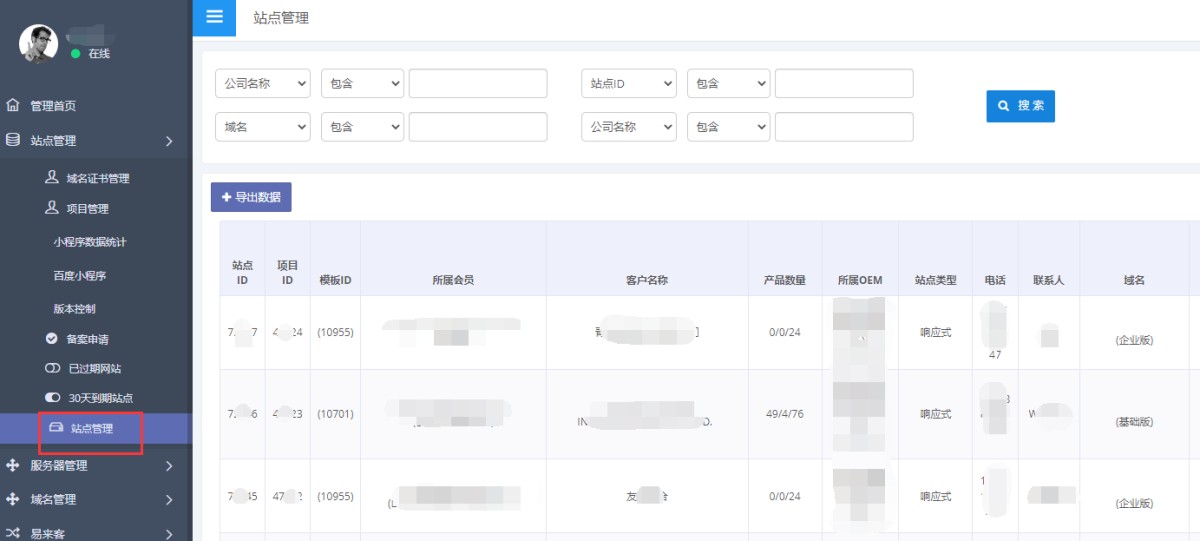Expand the 服务器管理 sidebar section arrow
1200x541 pixels.
point(169,466)
